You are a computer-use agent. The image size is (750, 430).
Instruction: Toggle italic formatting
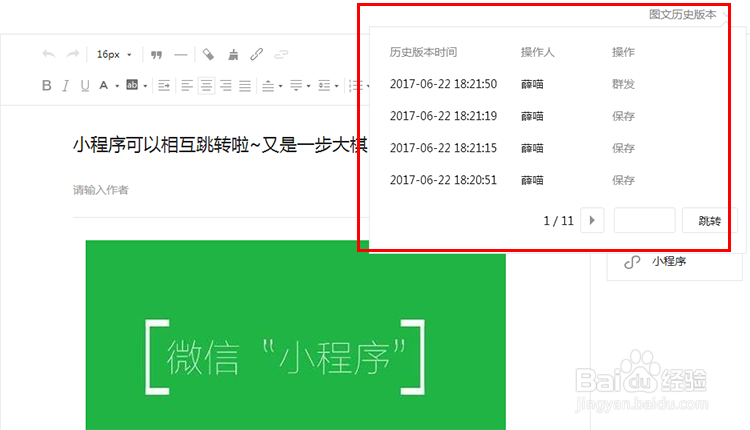(x=66, y=86)
